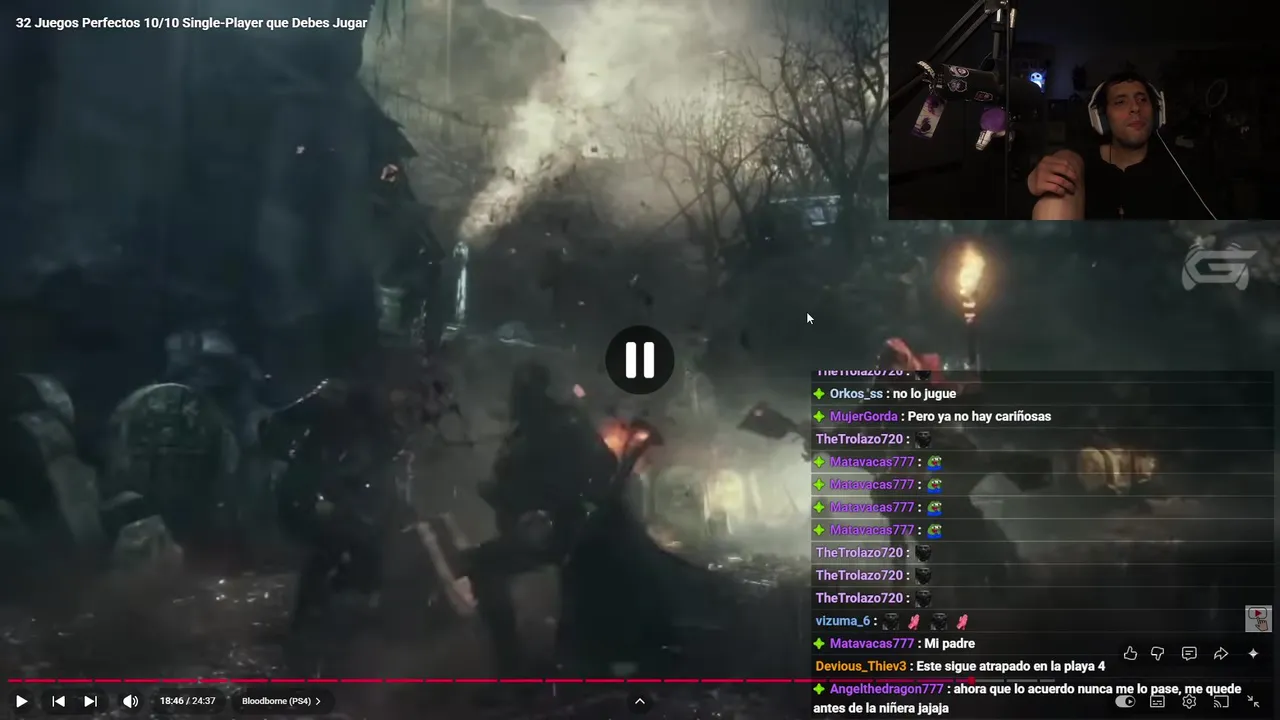This screenshot has width=1280, height=720.
Task: Click chat username Orkos_ss
Action: tap(856, 394)
